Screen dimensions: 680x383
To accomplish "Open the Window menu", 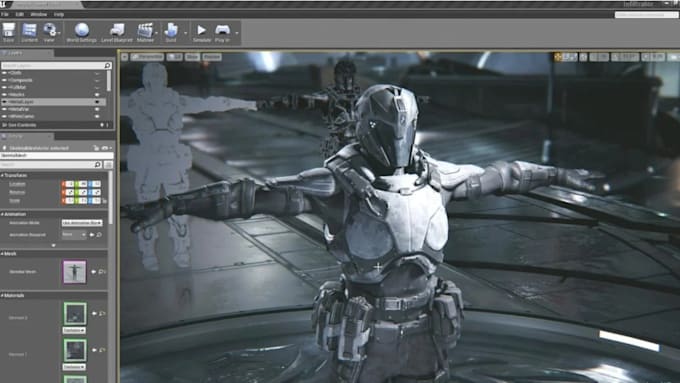I will [39, 14].
